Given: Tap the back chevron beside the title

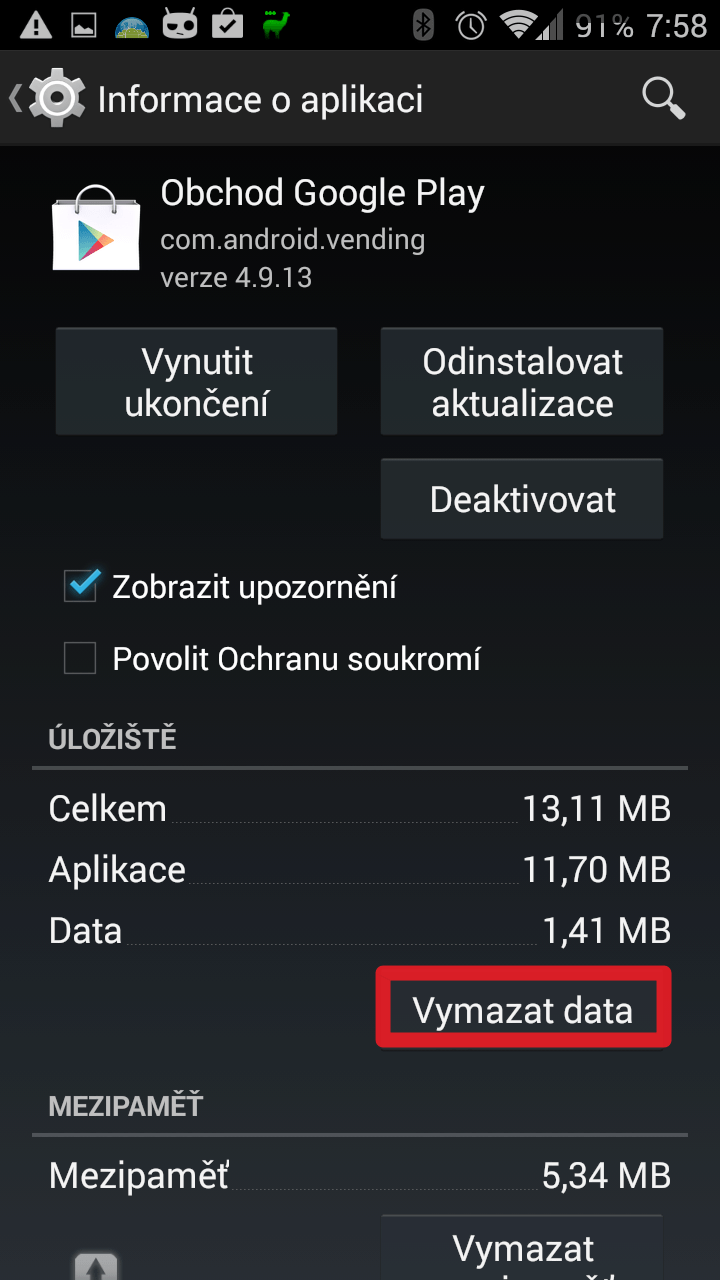Looking at the screenshot, I should (16, 98).
